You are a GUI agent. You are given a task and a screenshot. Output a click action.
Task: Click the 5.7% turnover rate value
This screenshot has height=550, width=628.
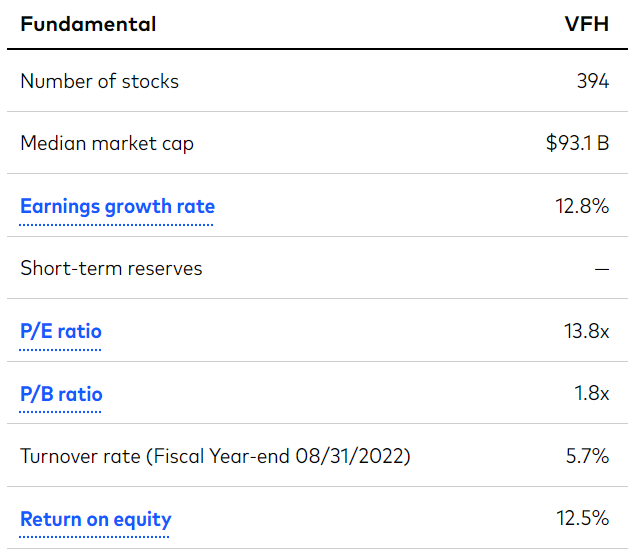(x=587, y=456)
